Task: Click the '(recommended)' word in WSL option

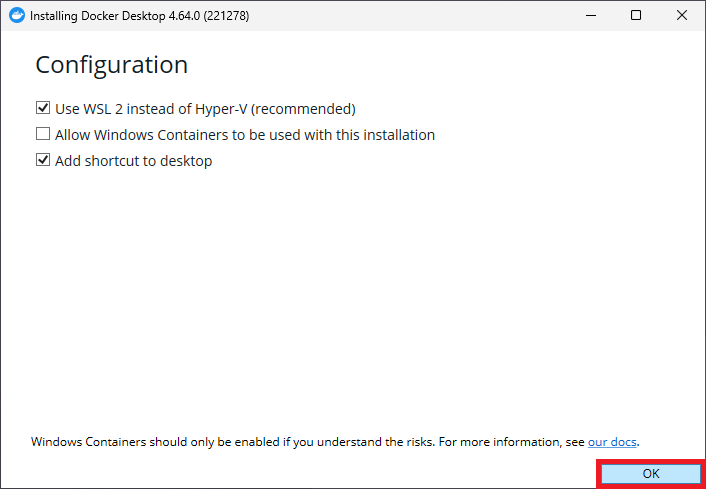Action: pyautogui.click(x=309, y=109)
